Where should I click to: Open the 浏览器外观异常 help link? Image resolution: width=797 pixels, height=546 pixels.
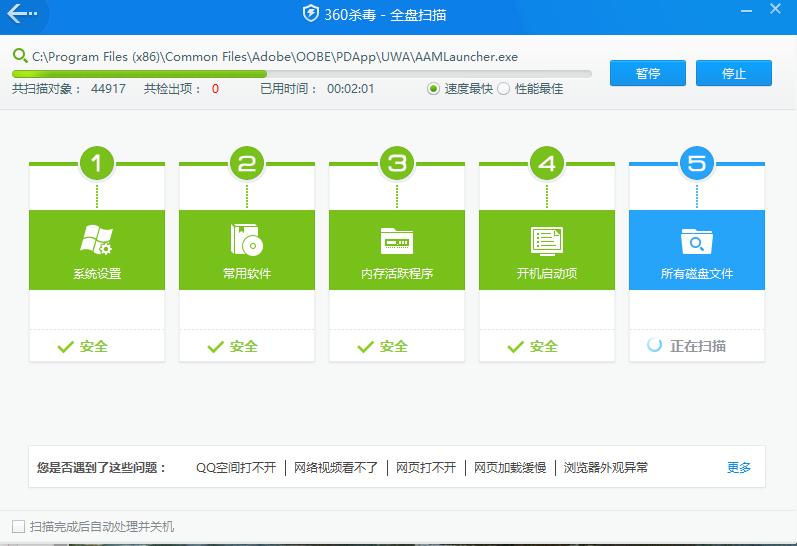(606, 467)
